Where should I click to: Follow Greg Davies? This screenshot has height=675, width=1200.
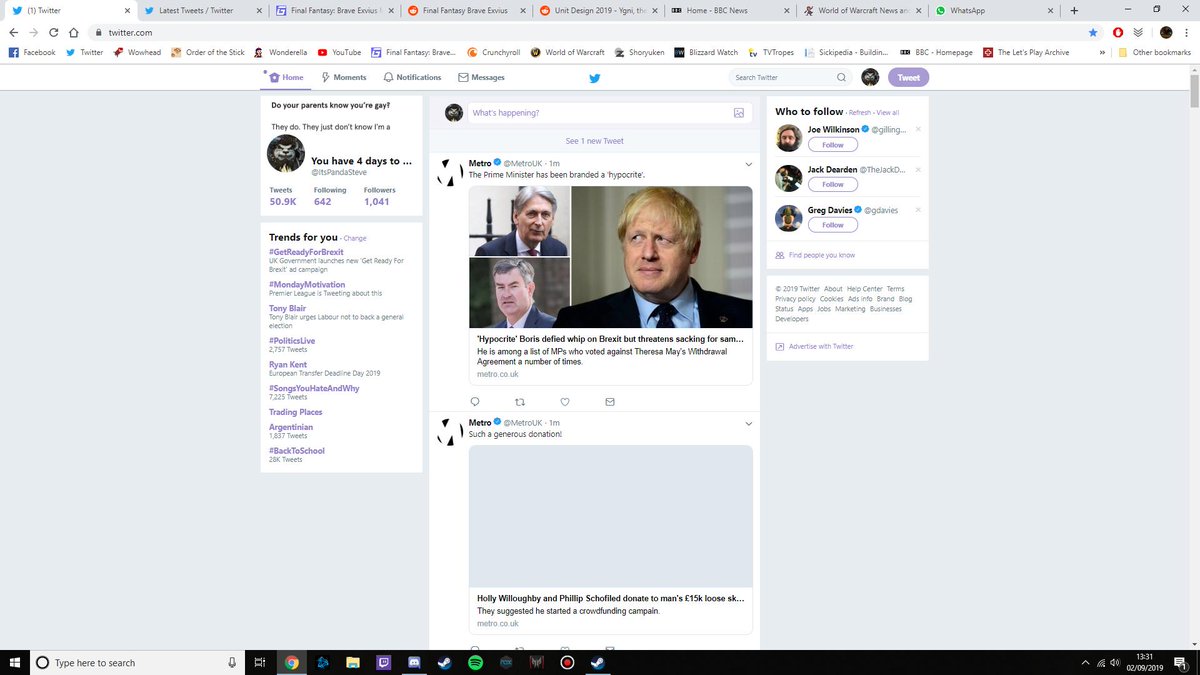(x=833, y=225)
